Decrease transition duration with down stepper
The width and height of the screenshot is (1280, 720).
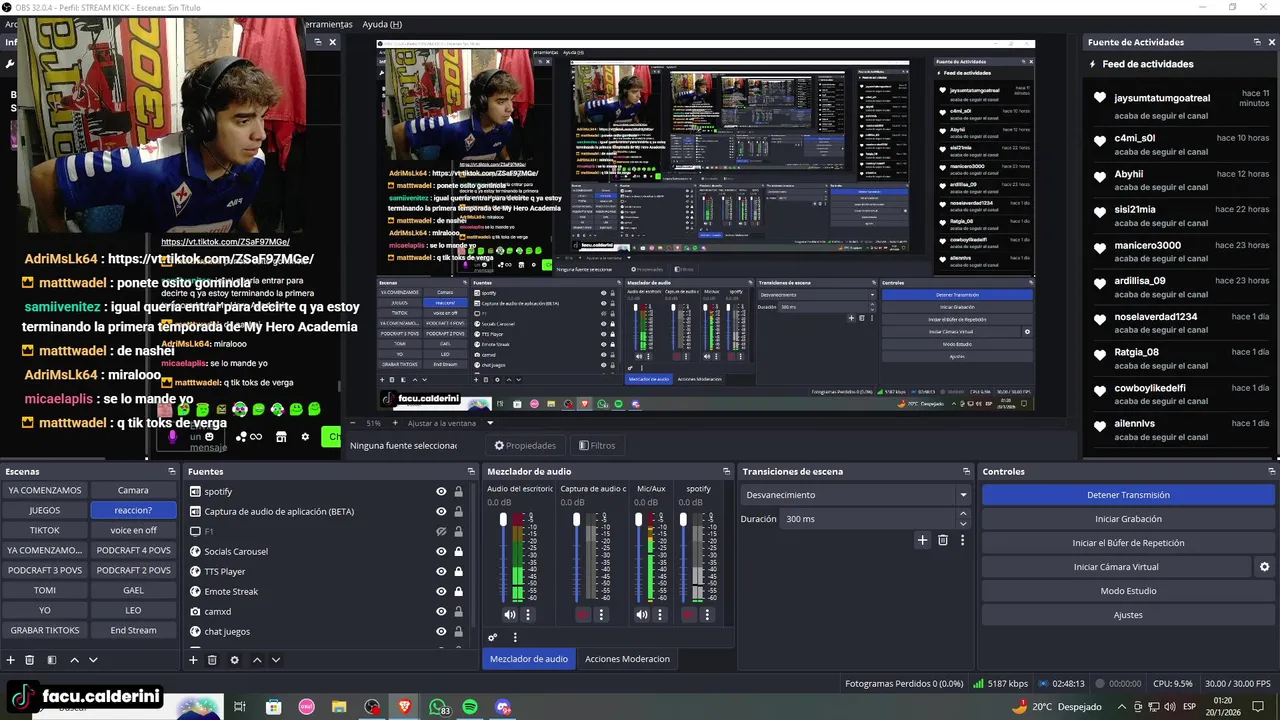pos(963,524)
